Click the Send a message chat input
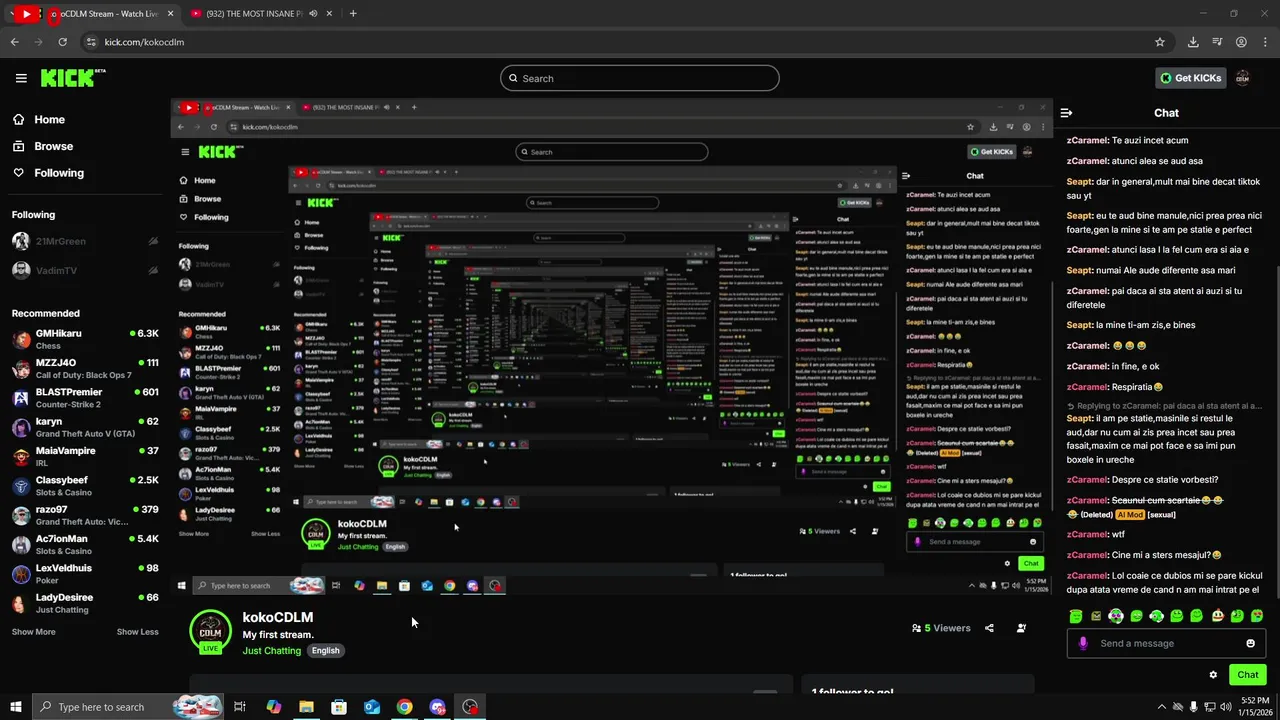 tap(1166, 643)
